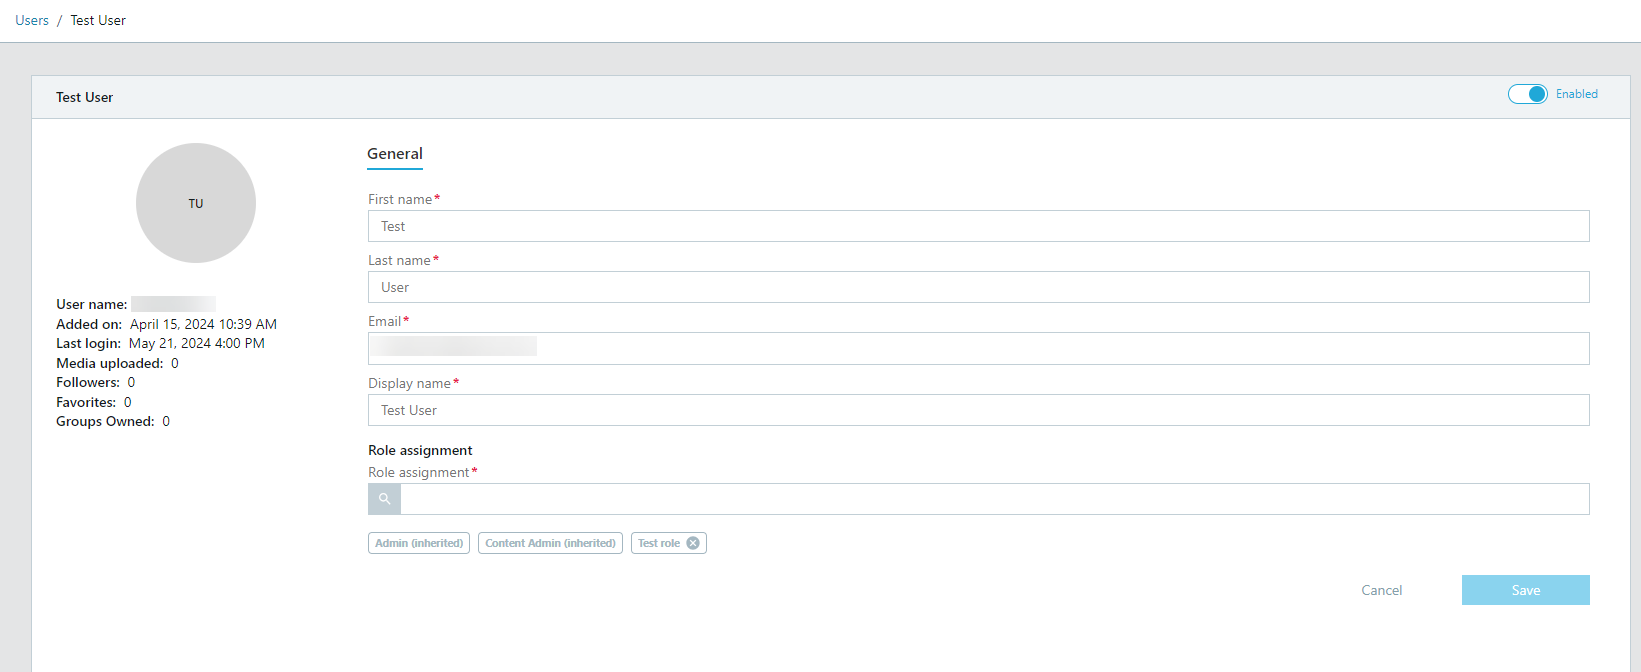Click the role search magnifier icon
1641x672 pixels.
coord(384,499)
